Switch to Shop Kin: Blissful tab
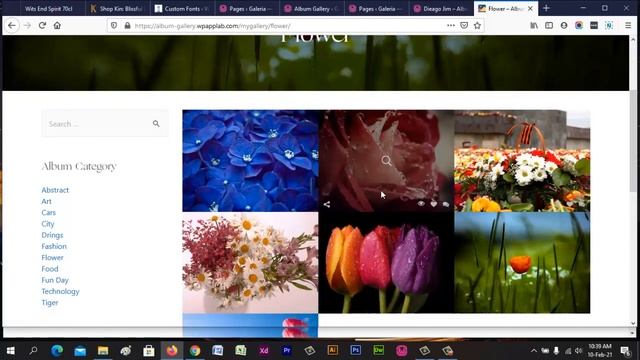 [x=117, y=9]
